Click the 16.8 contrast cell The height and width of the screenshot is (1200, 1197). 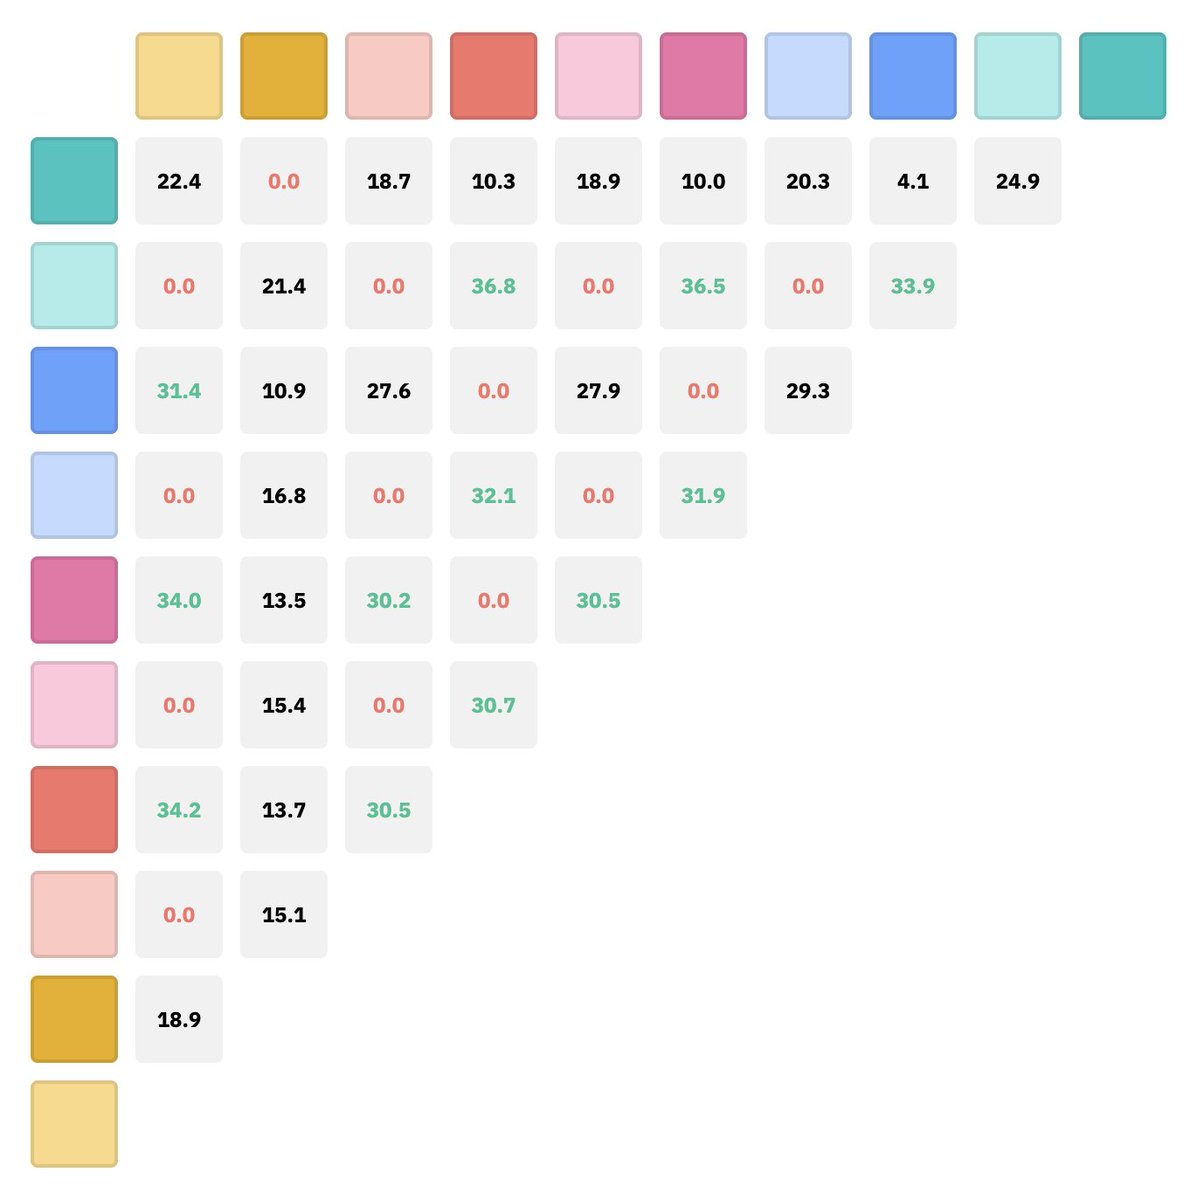point(284,495)
